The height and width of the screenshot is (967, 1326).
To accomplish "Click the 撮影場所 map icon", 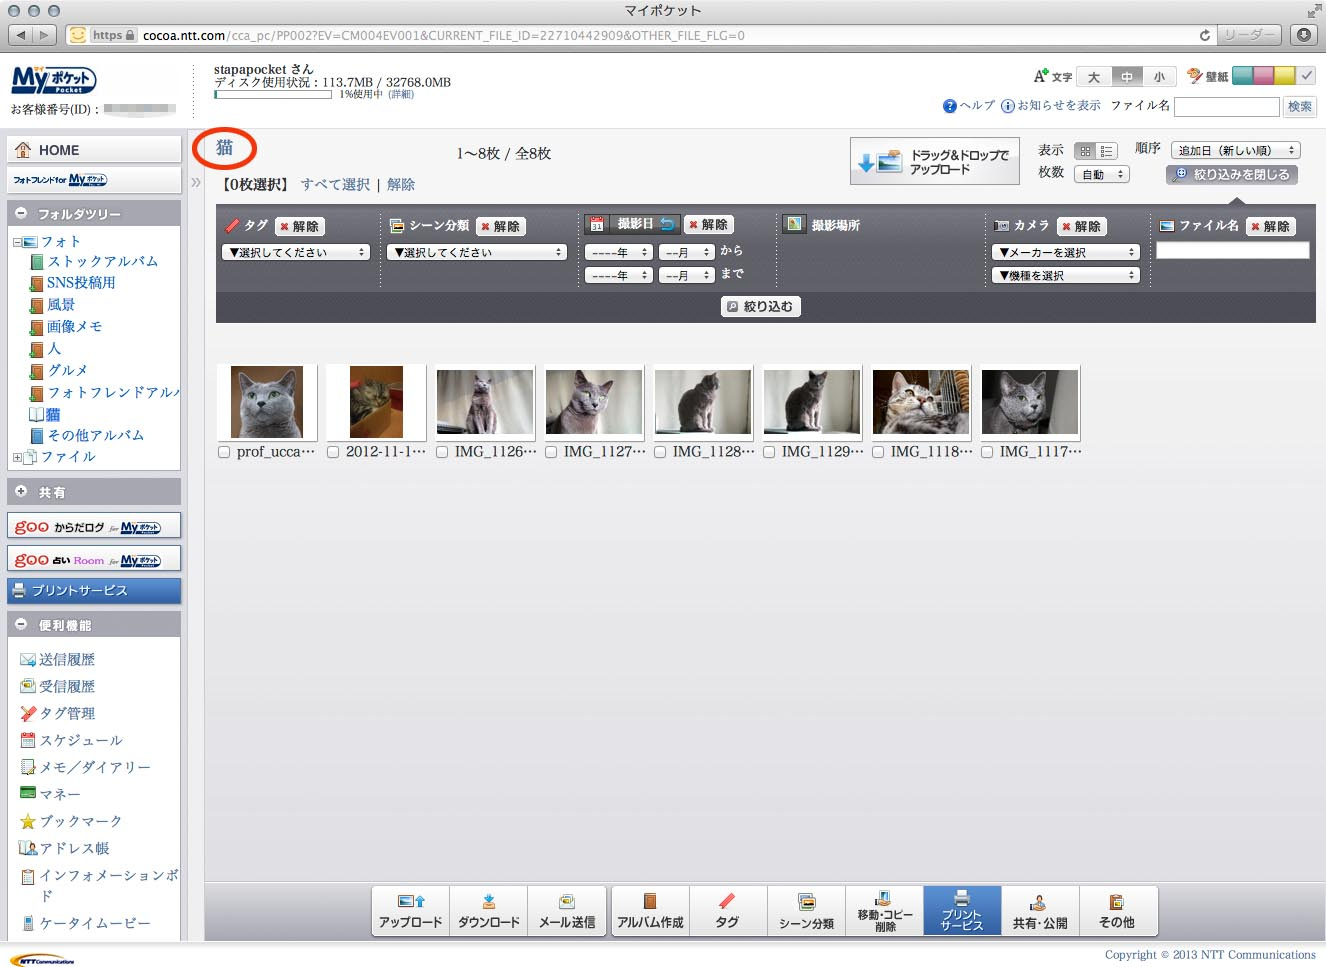I will pyautogui.click(x=794, y=225).
